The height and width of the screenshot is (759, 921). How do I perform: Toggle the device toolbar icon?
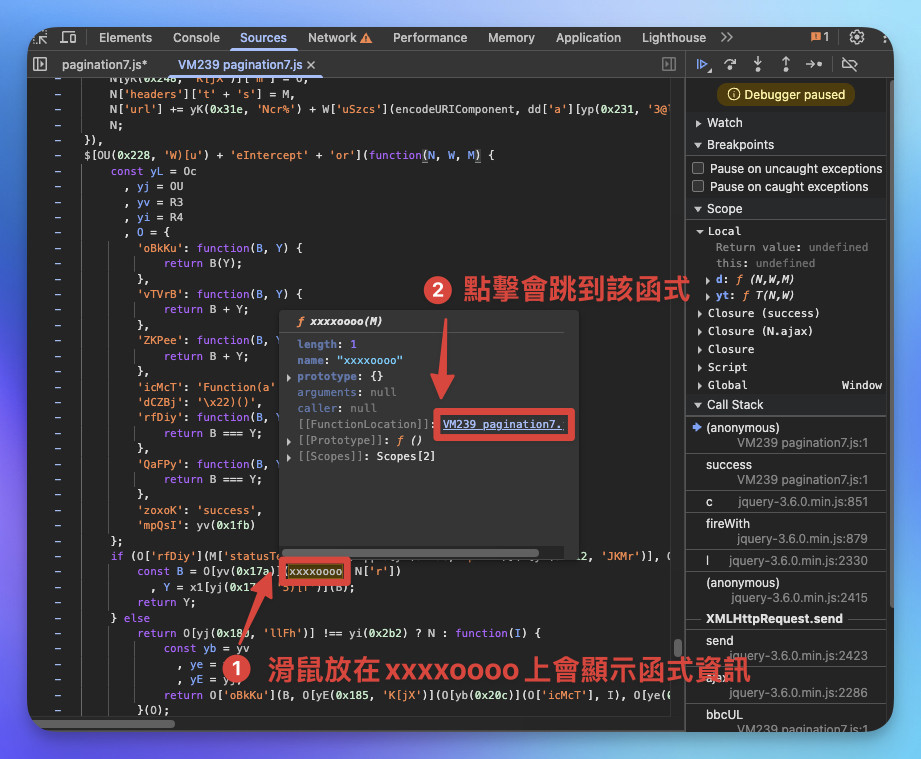[68, 38]
